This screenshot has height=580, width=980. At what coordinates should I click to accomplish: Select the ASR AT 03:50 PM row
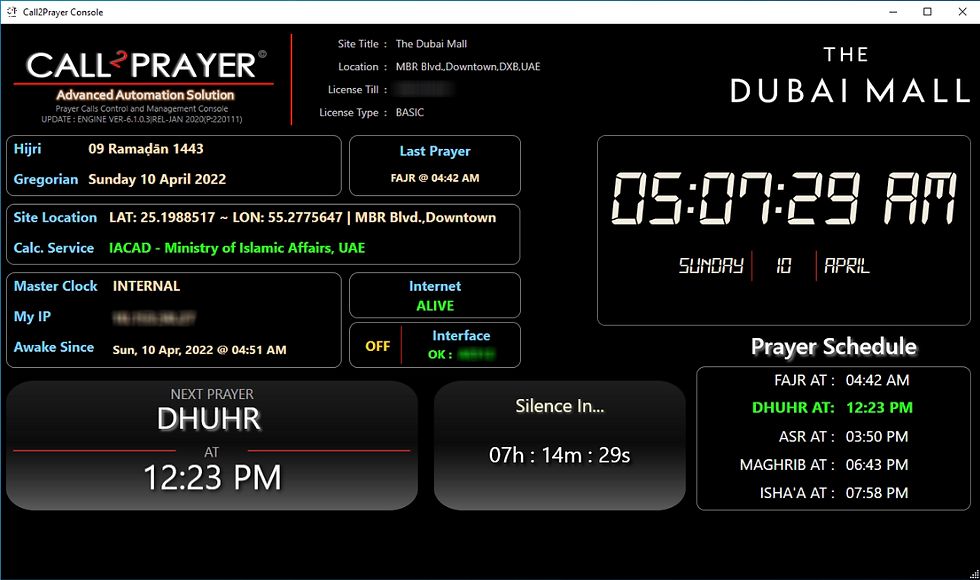pos(843,436)
